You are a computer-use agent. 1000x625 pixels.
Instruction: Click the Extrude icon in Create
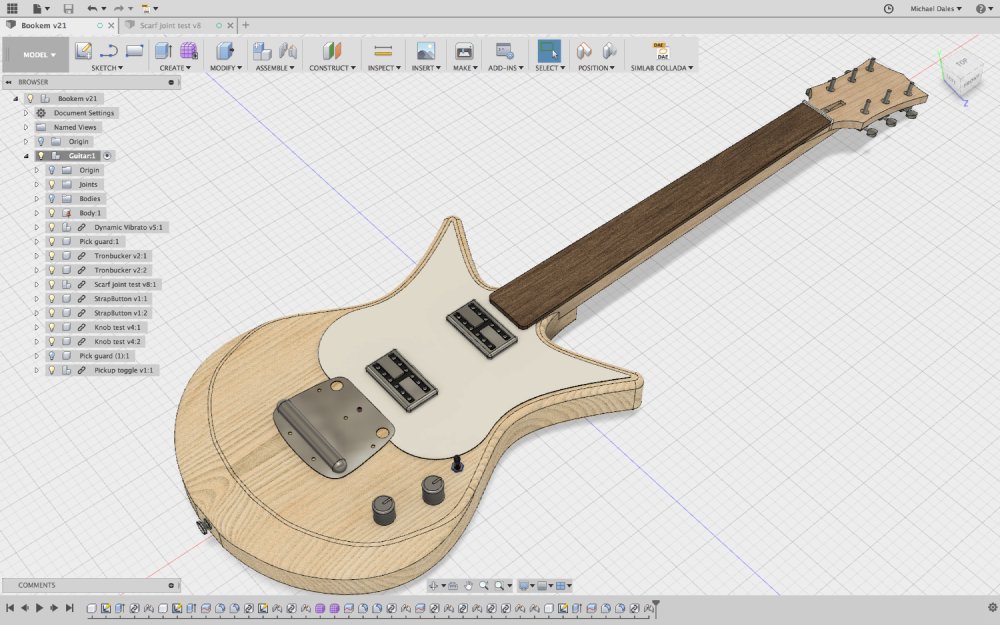(x=163, y=50)
